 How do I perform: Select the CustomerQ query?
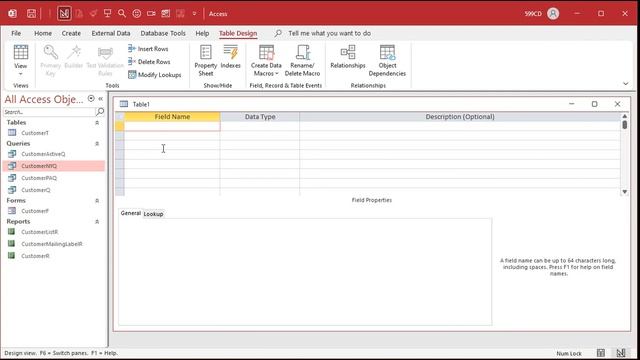pos(36,190)
